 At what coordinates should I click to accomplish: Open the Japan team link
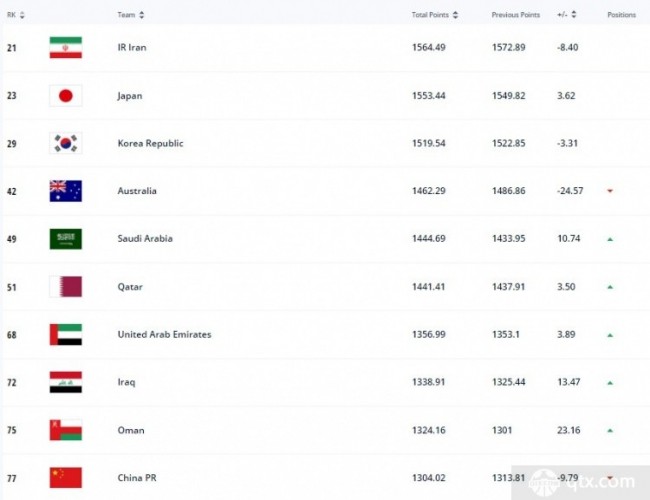pyautogui.click(x=129, y=96)
